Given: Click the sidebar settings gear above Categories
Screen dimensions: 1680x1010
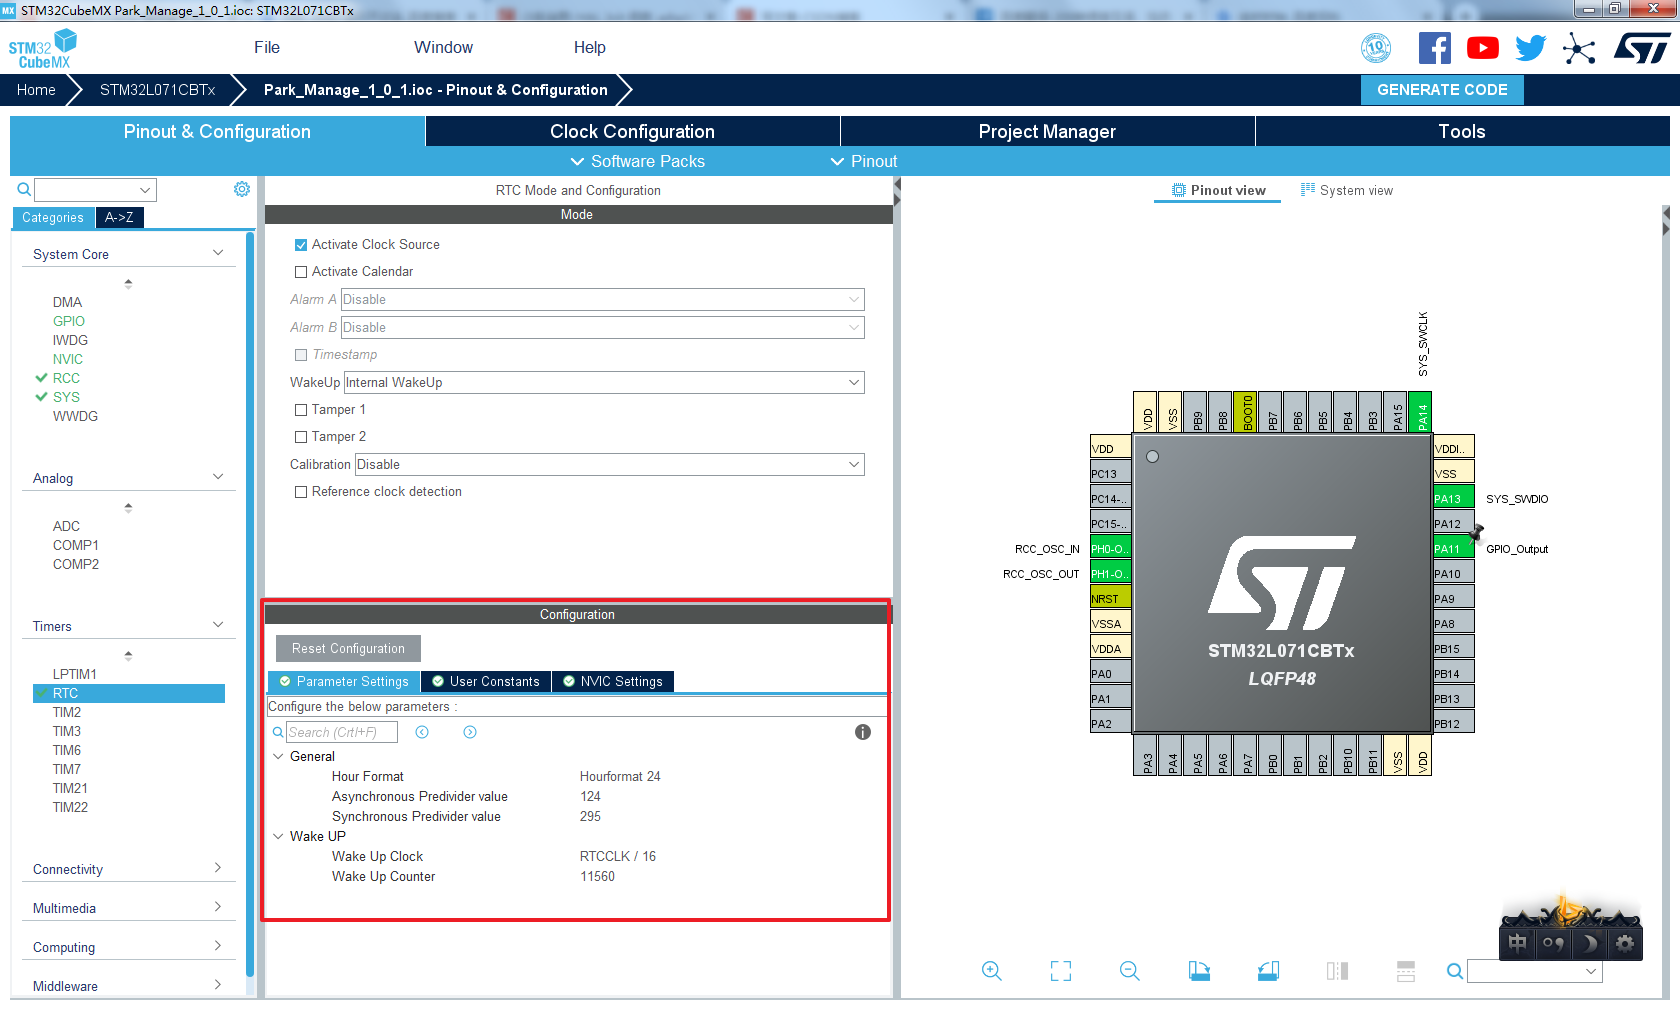Looking at the screenshot, I should tap(241, 188).
